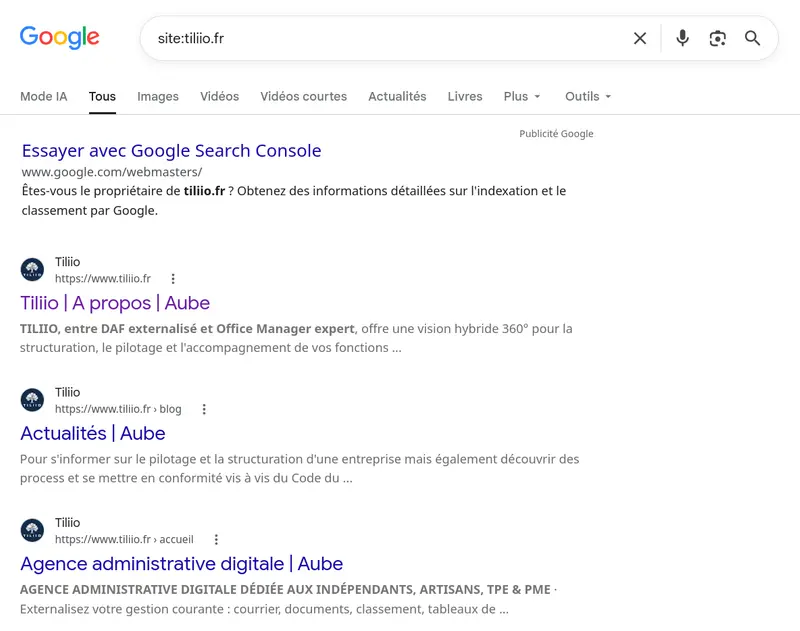
Task: Start voice search with microphone icon
Action: pos(682,38)
